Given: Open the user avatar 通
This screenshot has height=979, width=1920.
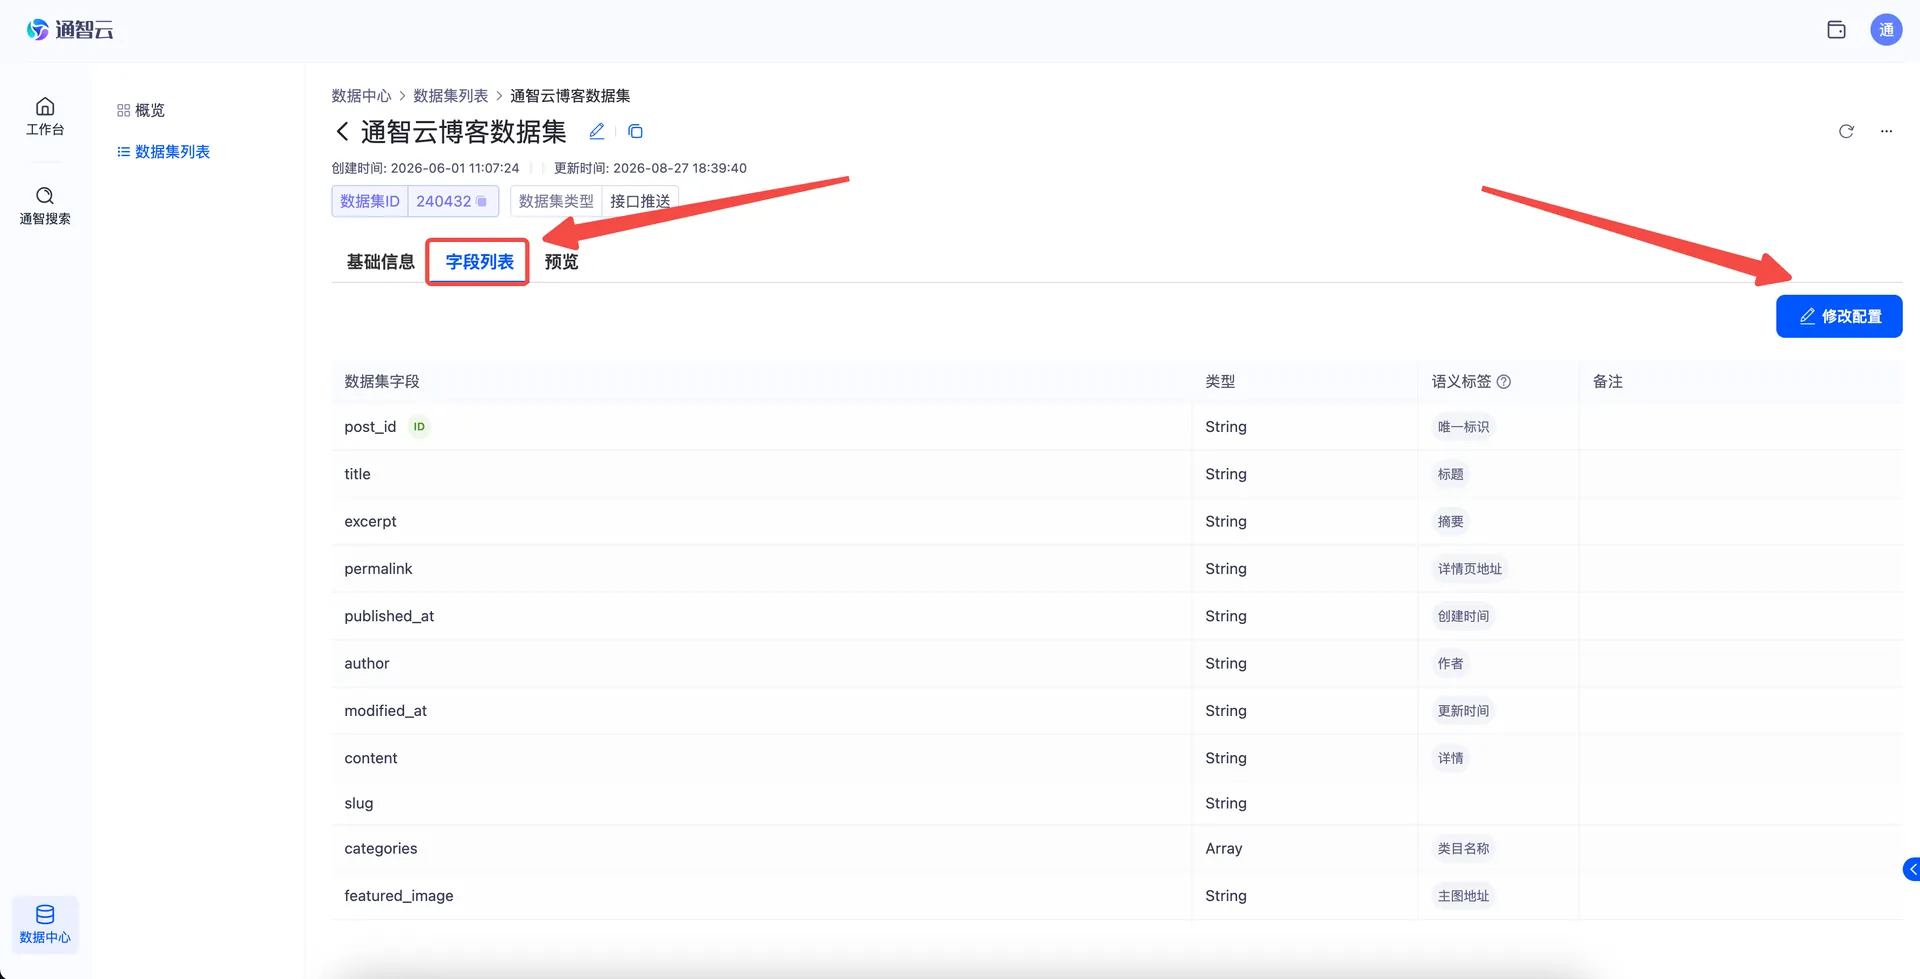Looking at the screenshot, I should pyautogui.click(x=1886, y=30).
